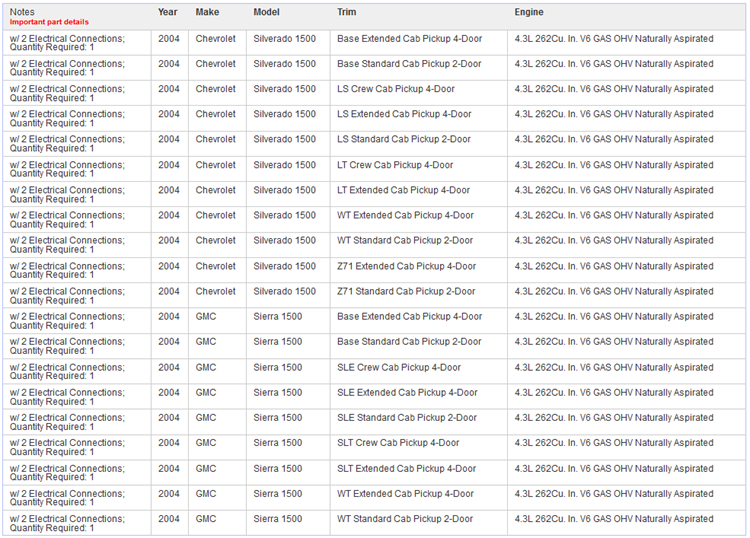
Task: Click the Model column header
Action: pos(267,12)
